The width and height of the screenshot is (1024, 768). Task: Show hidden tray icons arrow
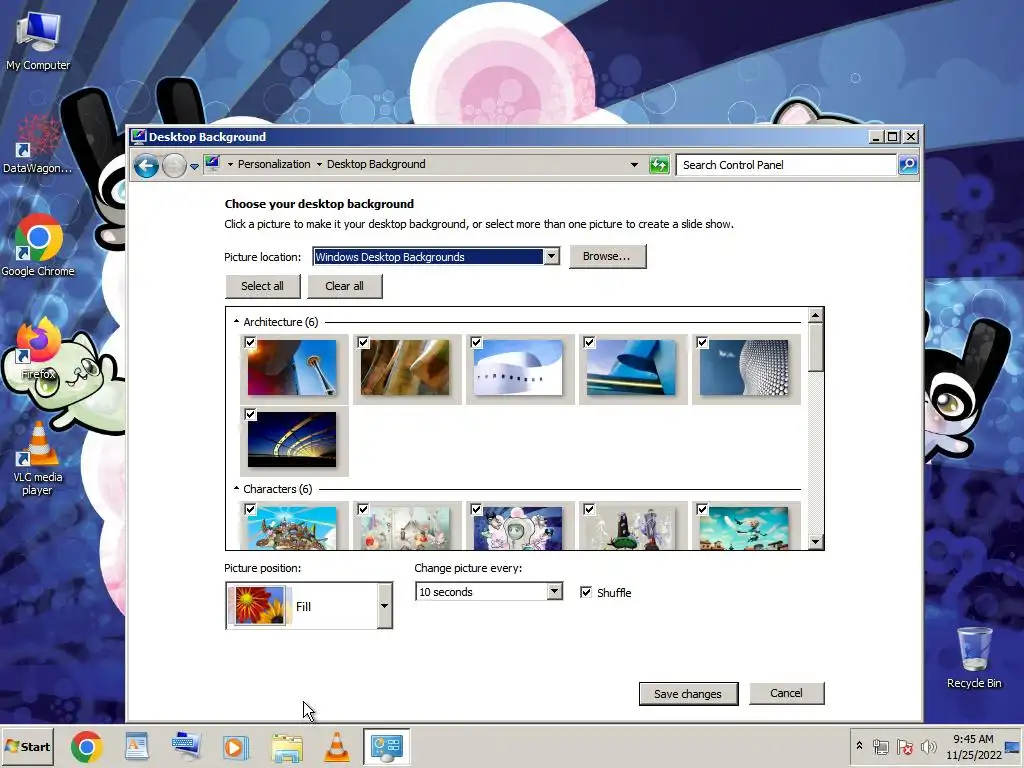point(859,746)
